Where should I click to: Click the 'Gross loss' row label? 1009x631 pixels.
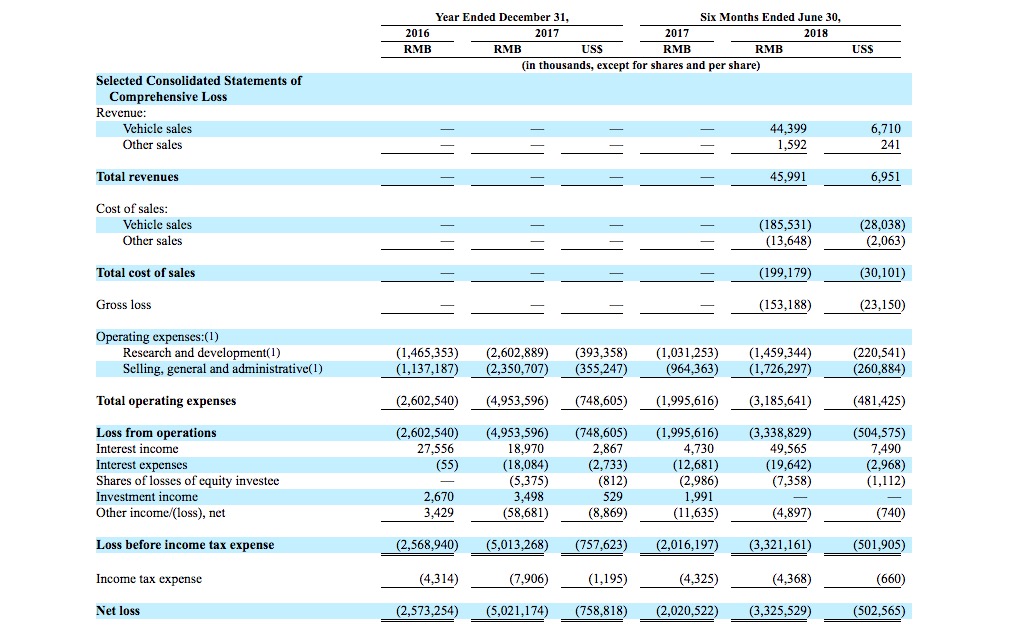click(124, 305)
